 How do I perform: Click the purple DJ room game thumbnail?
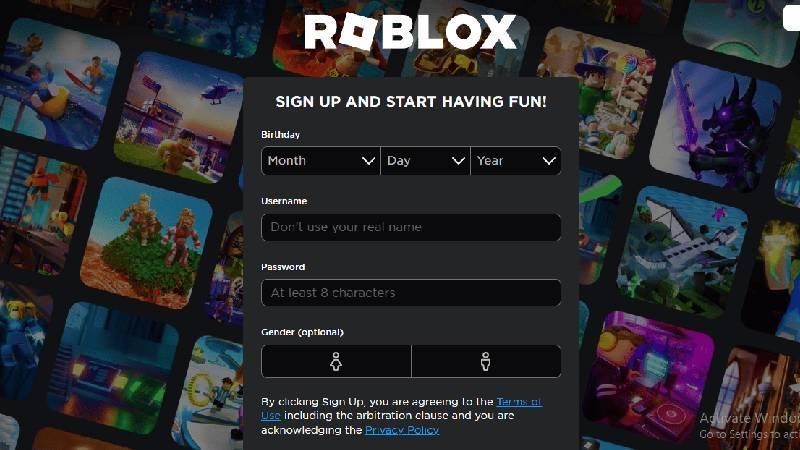tap(649, 378)
